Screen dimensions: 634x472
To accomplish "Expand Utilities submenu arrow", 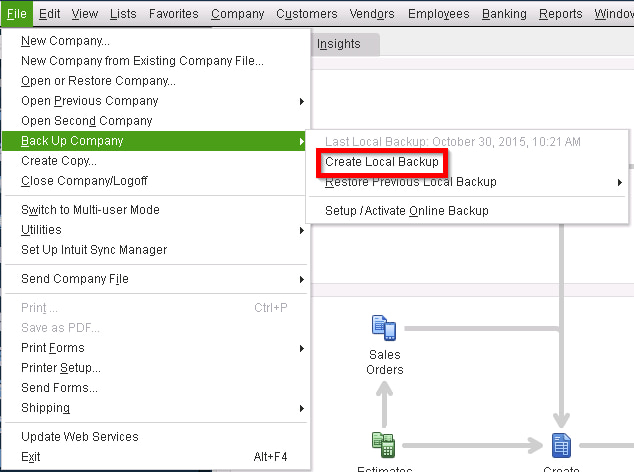I will pos(302,230).
